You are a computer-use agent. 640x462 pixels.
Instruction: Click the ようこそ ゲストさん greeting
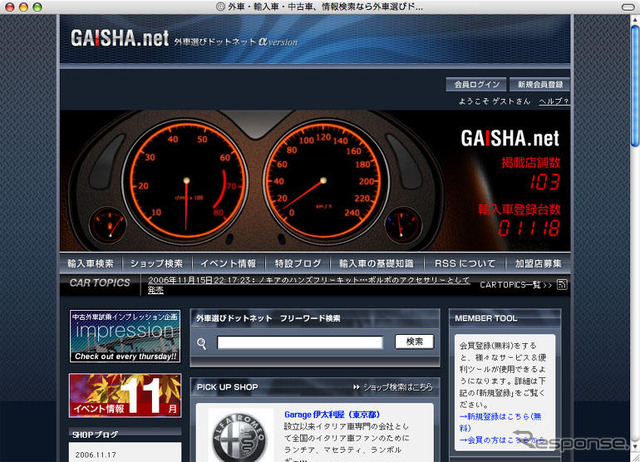tap(494, 101)
